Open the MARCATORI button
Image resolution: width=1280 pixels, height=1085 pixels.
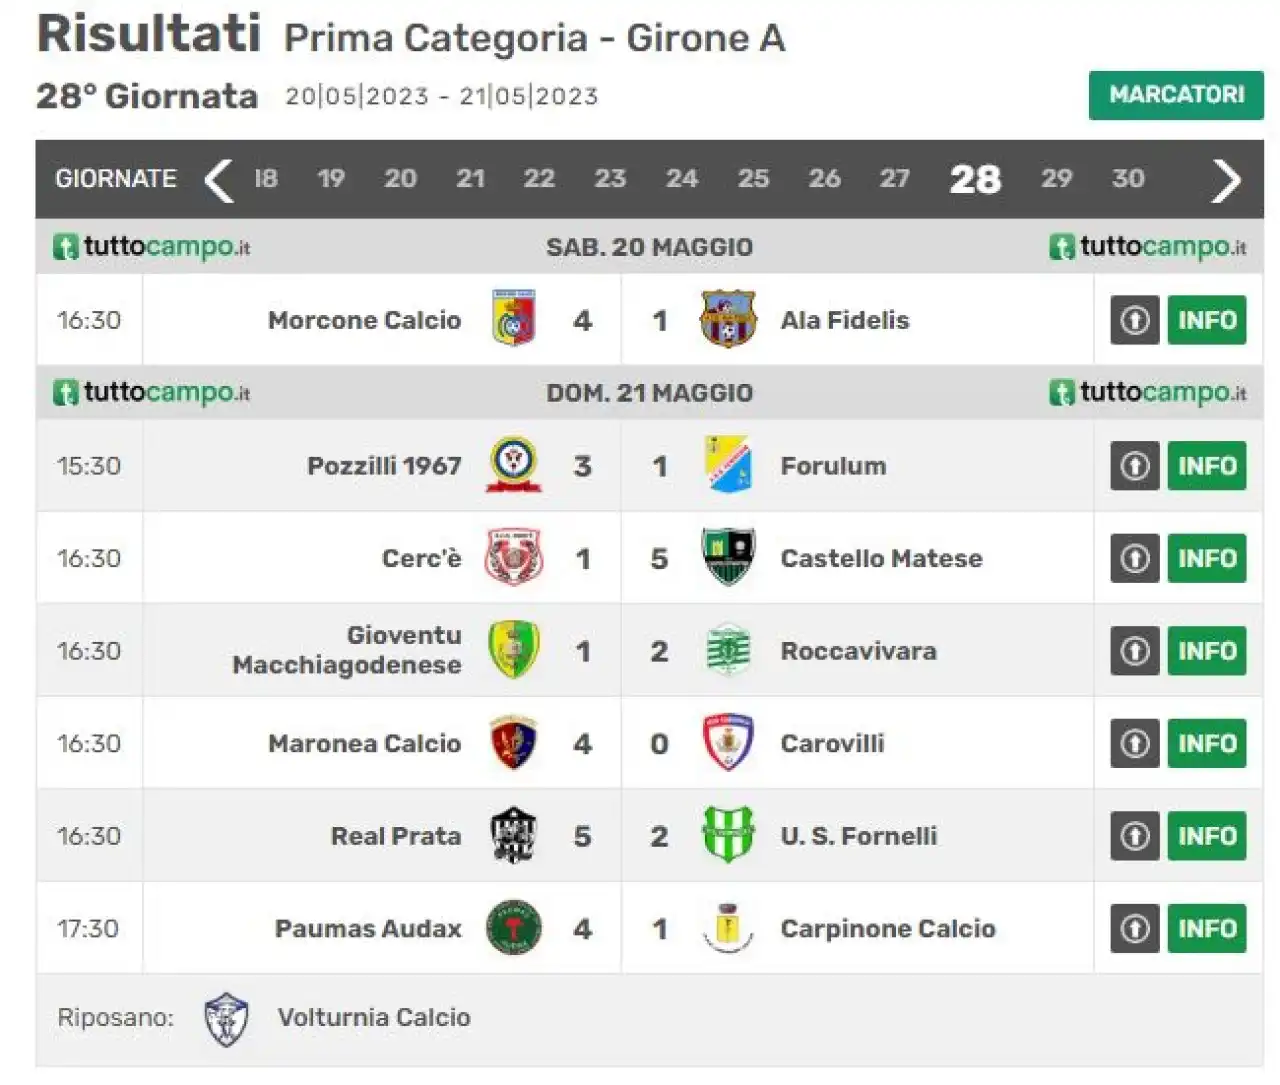pos(1176,95)
